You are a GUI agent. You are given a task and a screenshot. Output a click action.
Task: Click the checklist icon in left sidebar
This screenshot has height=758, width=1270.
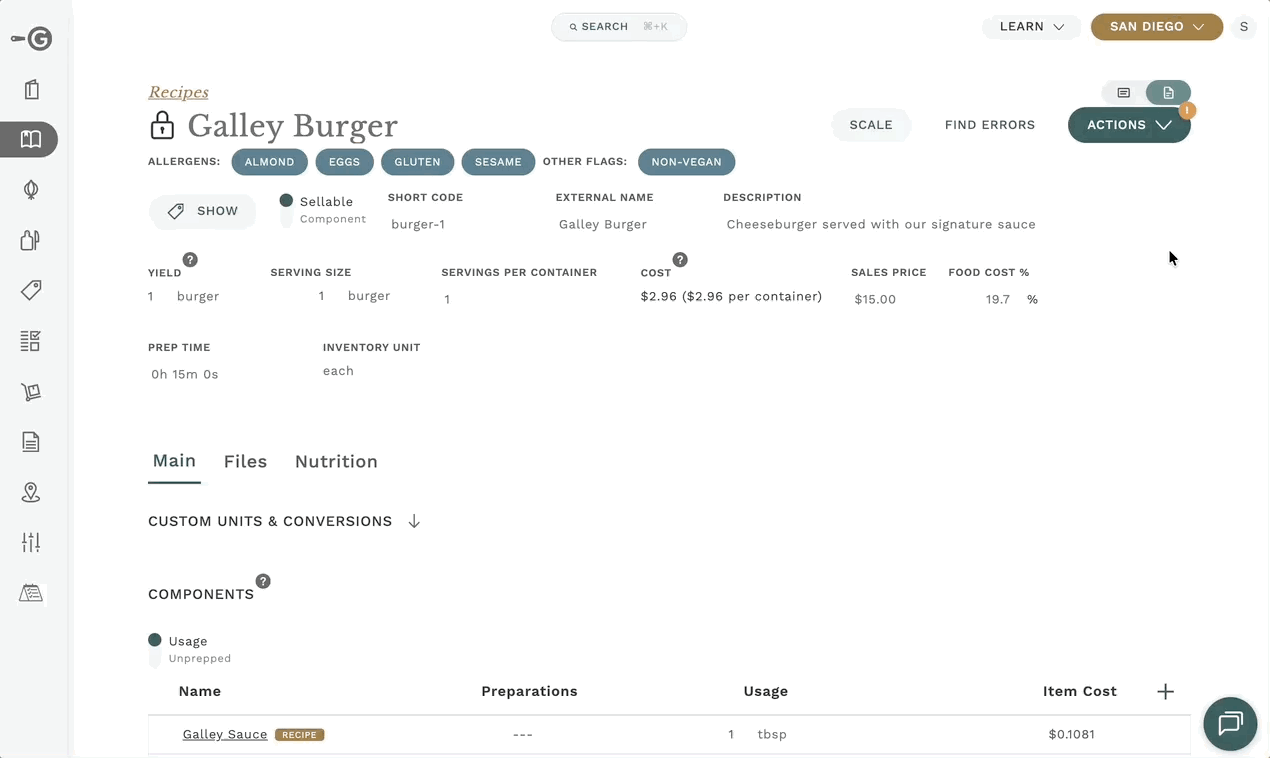click(x=31, y=341)
